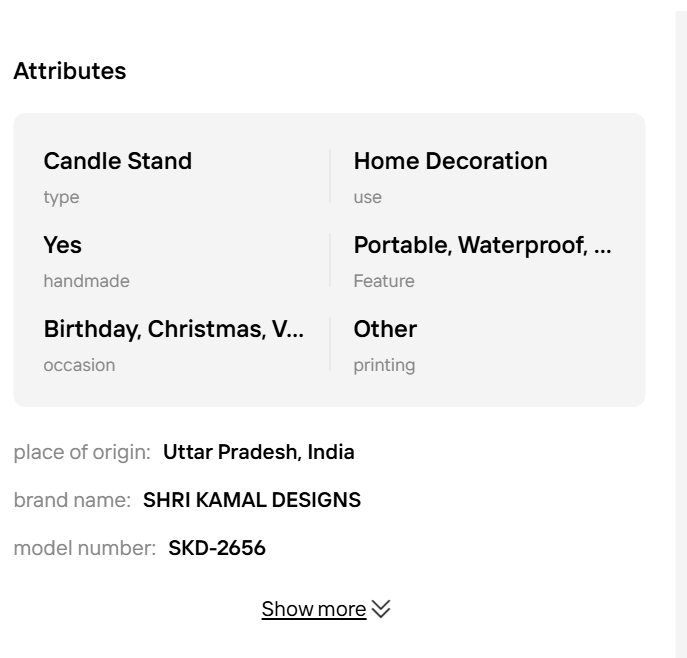Click the 'handmade' attribute label
Viewport: 687px width, 658px height.
86,281
